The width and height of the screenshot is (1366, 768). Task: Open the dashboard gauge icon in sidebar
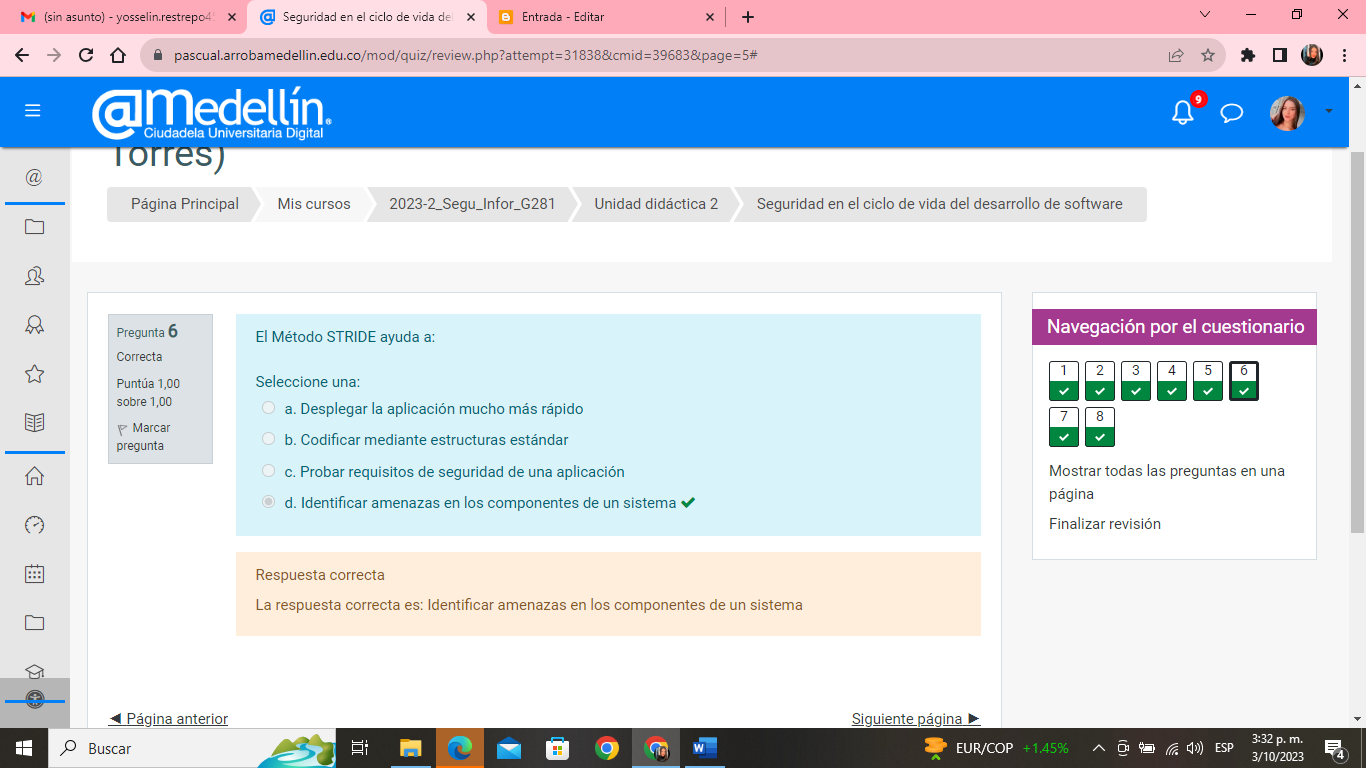(34, 525)
